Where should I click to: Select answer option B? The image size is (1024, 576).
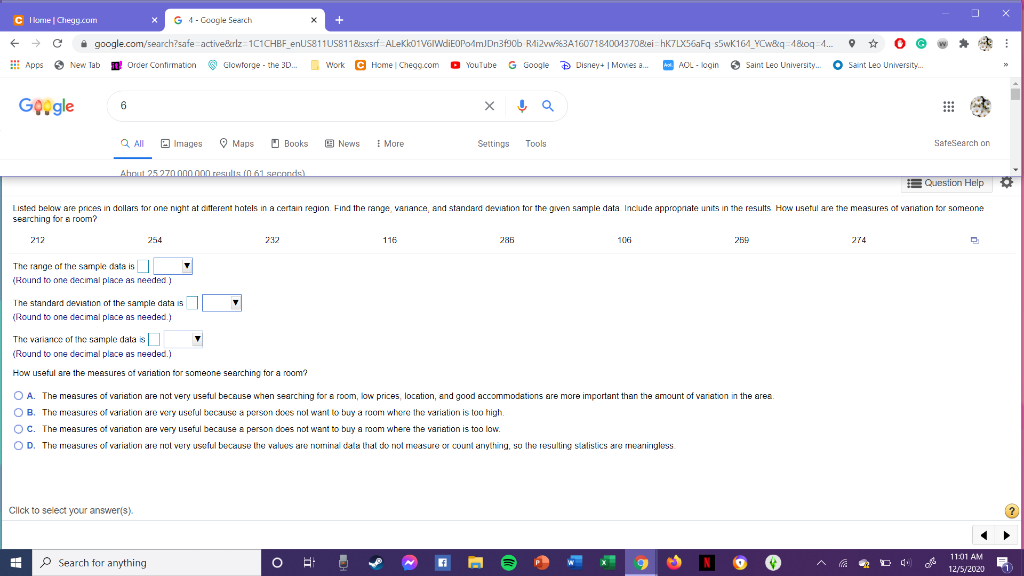18,413
